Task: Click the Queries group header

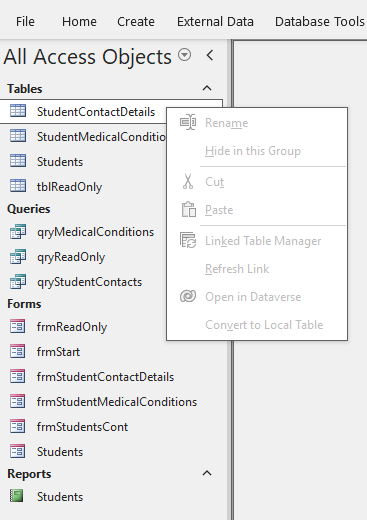Action: 29,209
